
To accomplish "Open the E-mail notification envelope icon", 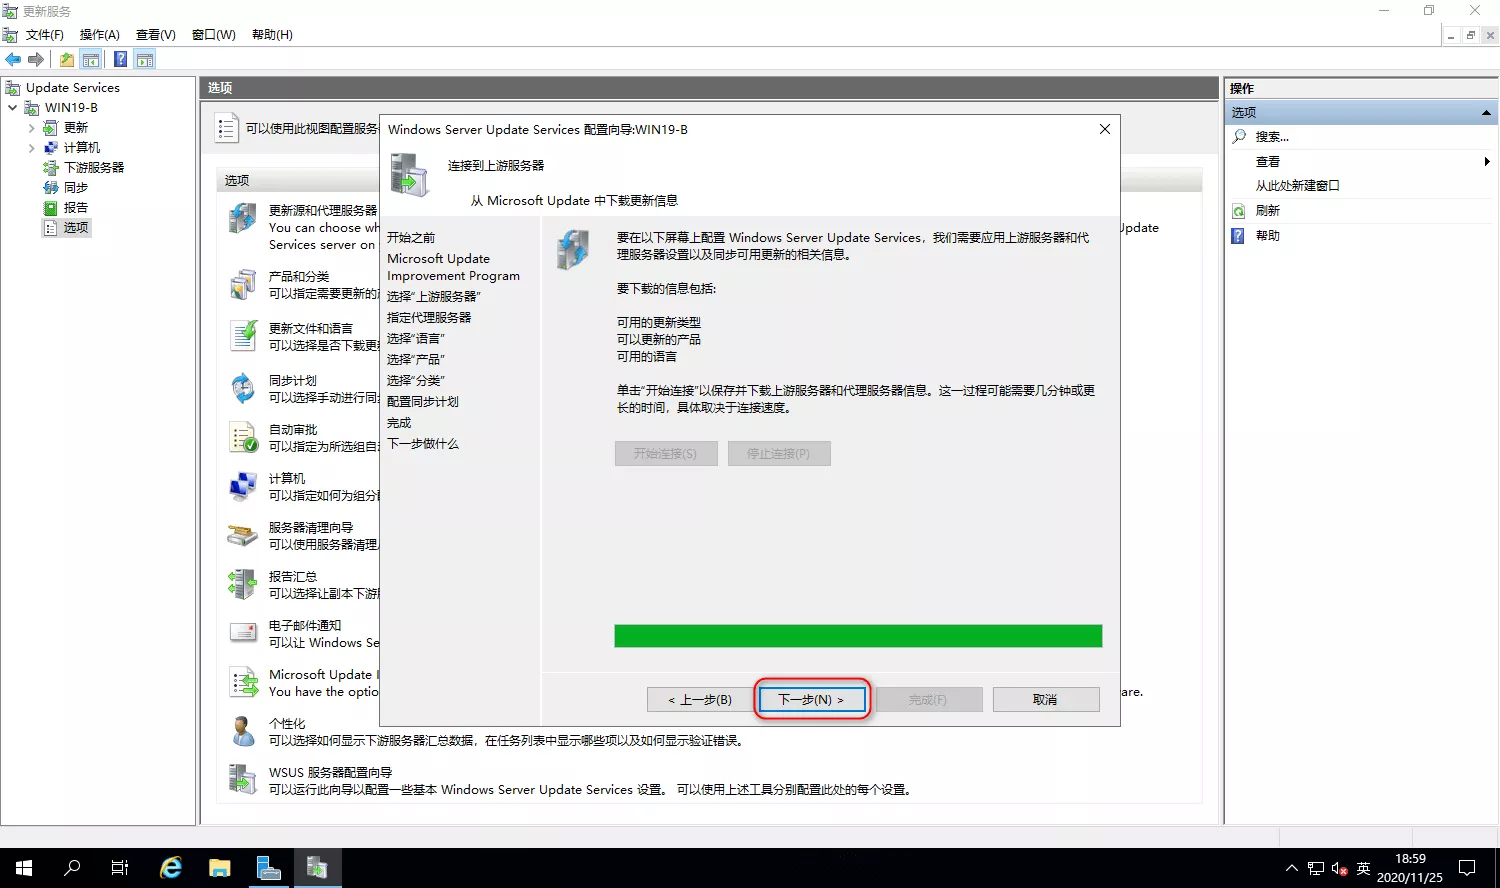I will [x=243, y=633].
